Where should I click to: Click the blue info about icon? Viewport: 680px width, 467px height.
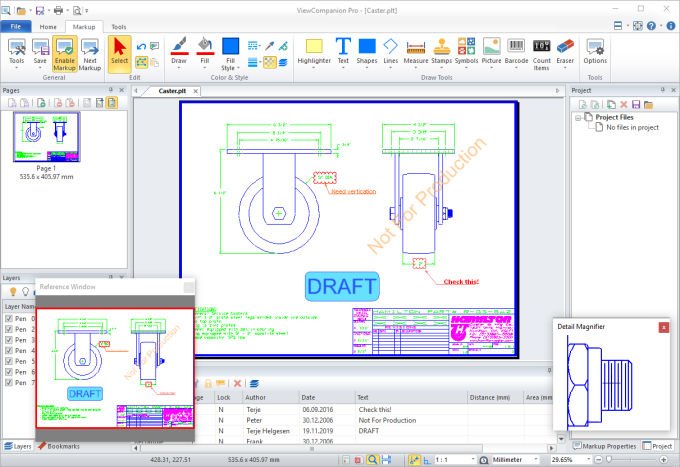click(670, 26)
